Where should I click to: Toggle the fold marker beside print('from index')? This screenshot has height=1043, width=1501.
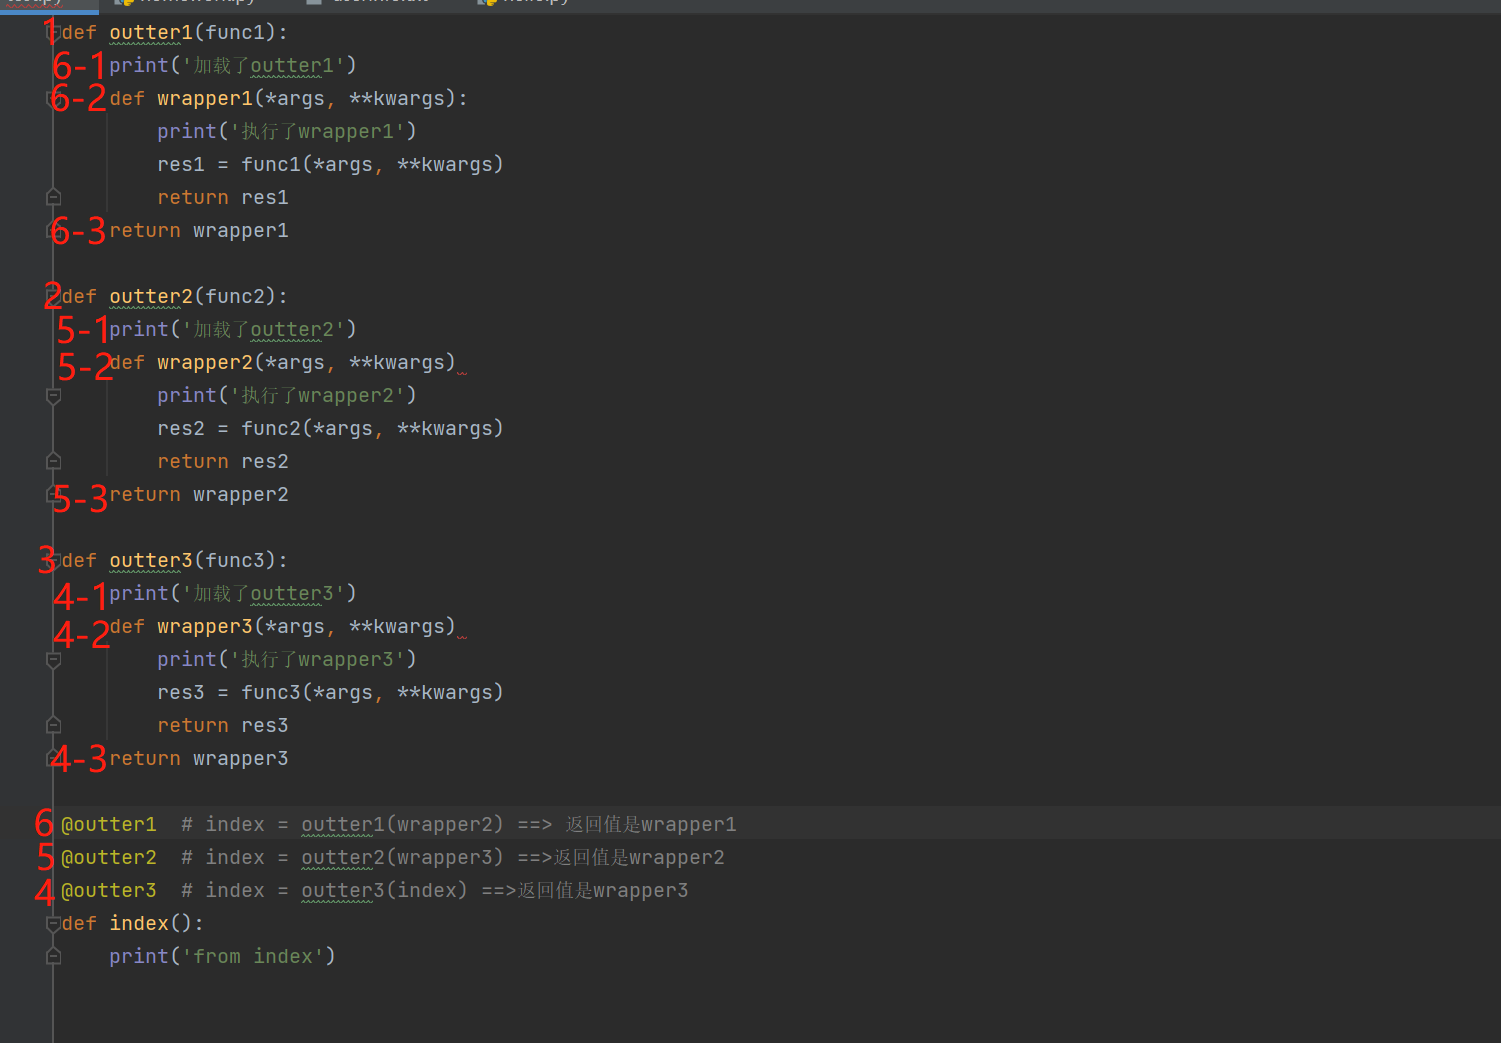click(54, 957)
